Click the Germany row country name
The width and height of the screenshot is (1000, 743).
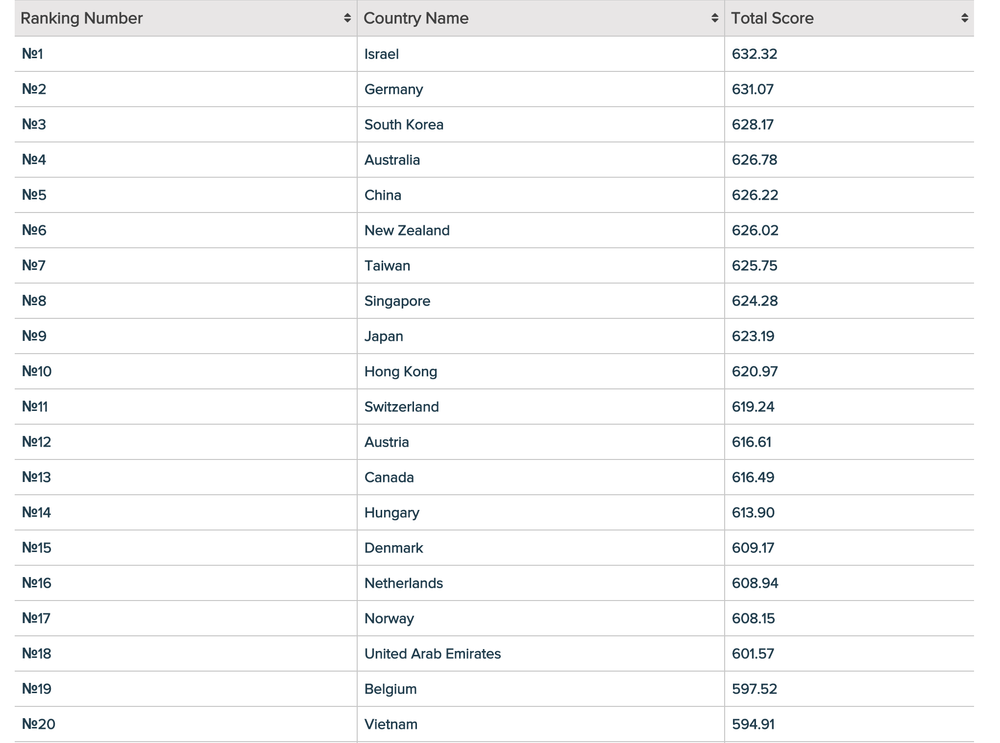pyautogui.click(x=394, y=89)
